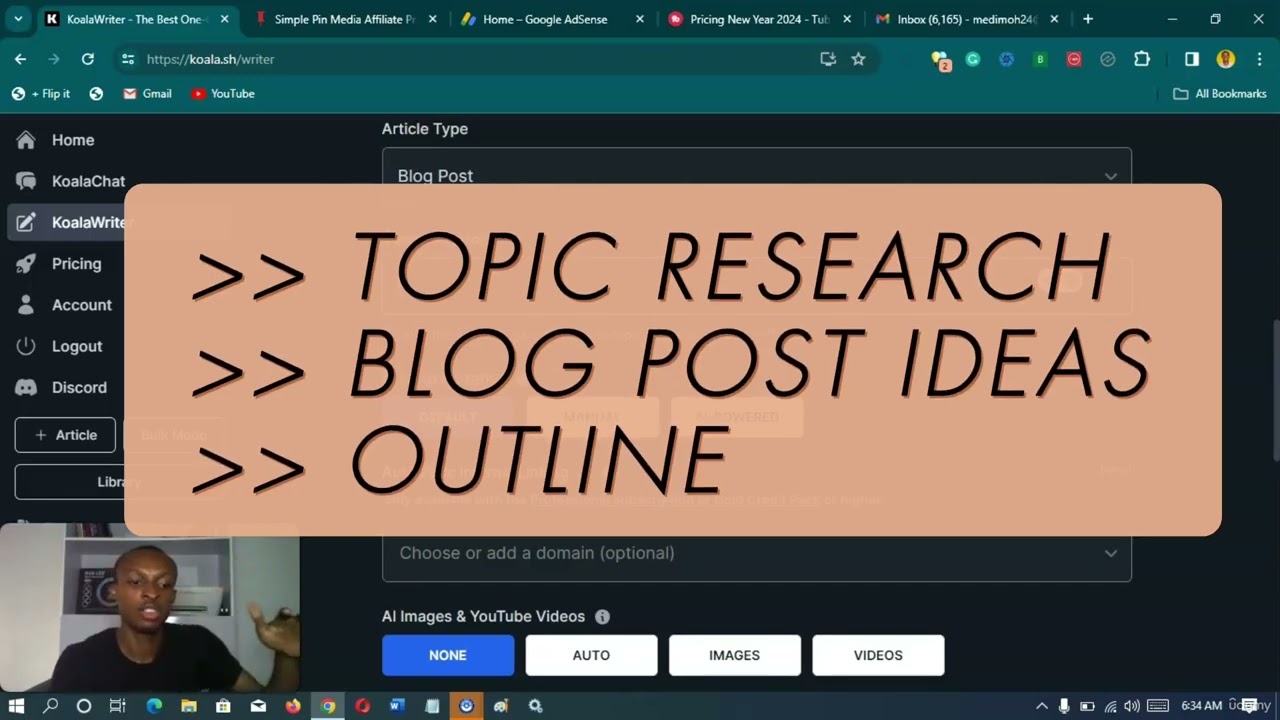Click the koala.sh/writer address bar
This screenshot has width=1280, height=720.
pos(480,59)
